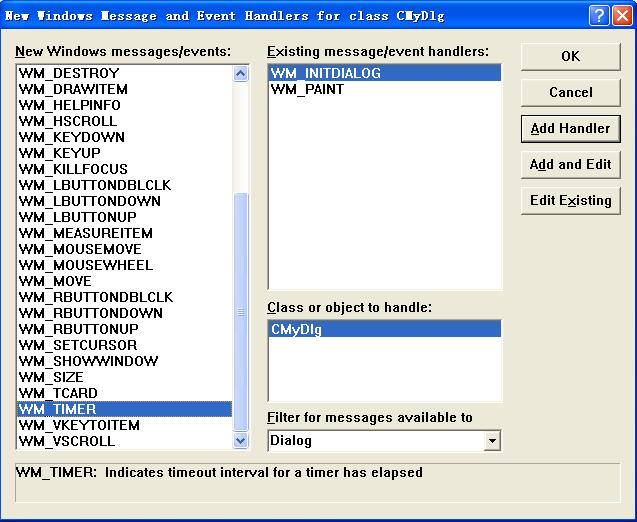Viewport: 637px width, 522px height.
Task: Select WM_LBUTTONDOWN message
Action: (x=125, y=201)
